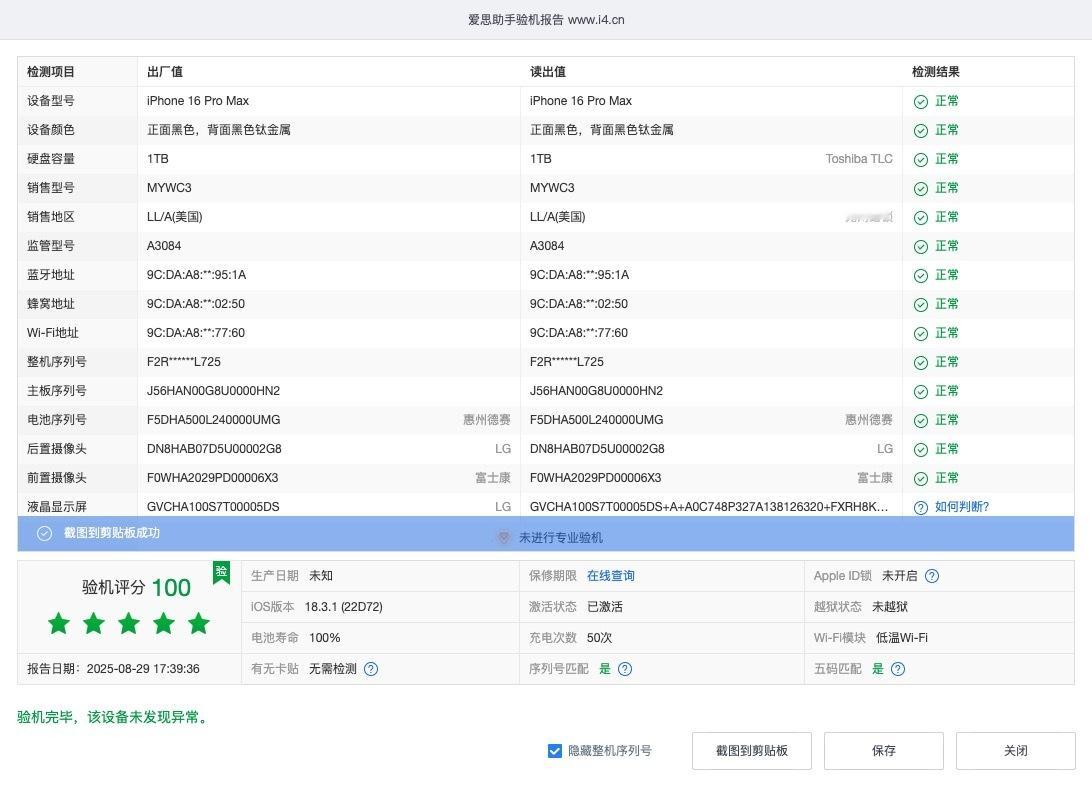Select Wi-Fi模块 value 低温Wi-Fi
The image size is (1092, 786).
point(901,638)
